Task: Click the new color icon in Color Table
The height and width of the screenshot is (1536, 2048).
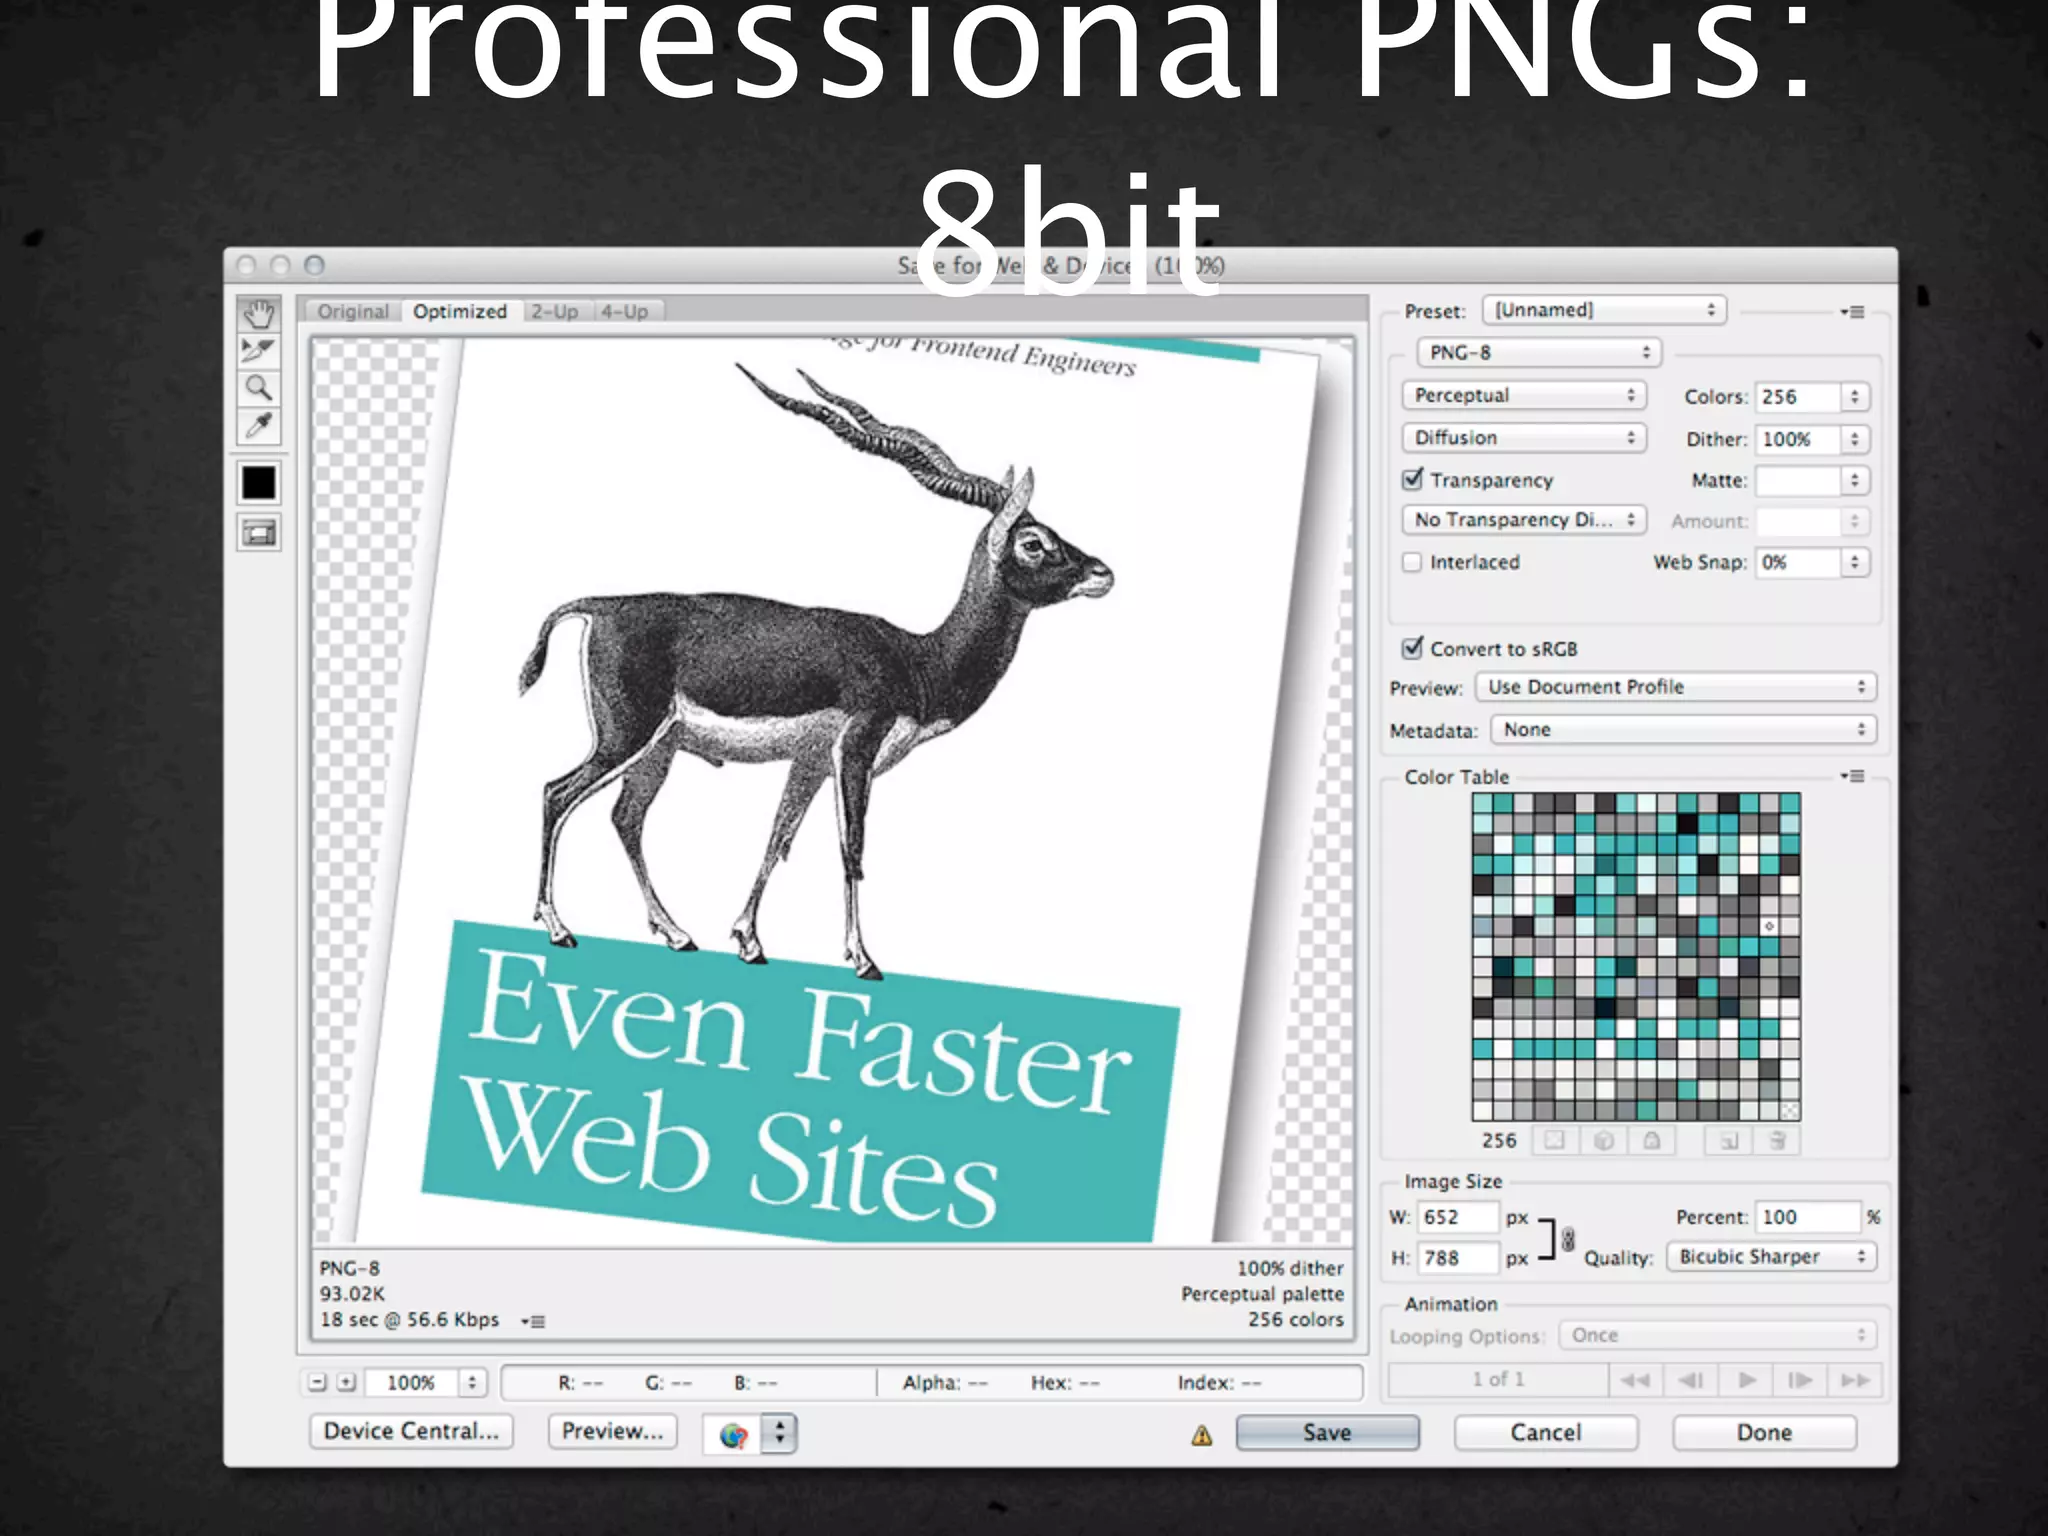Action: click(x=1728, y=1141)
